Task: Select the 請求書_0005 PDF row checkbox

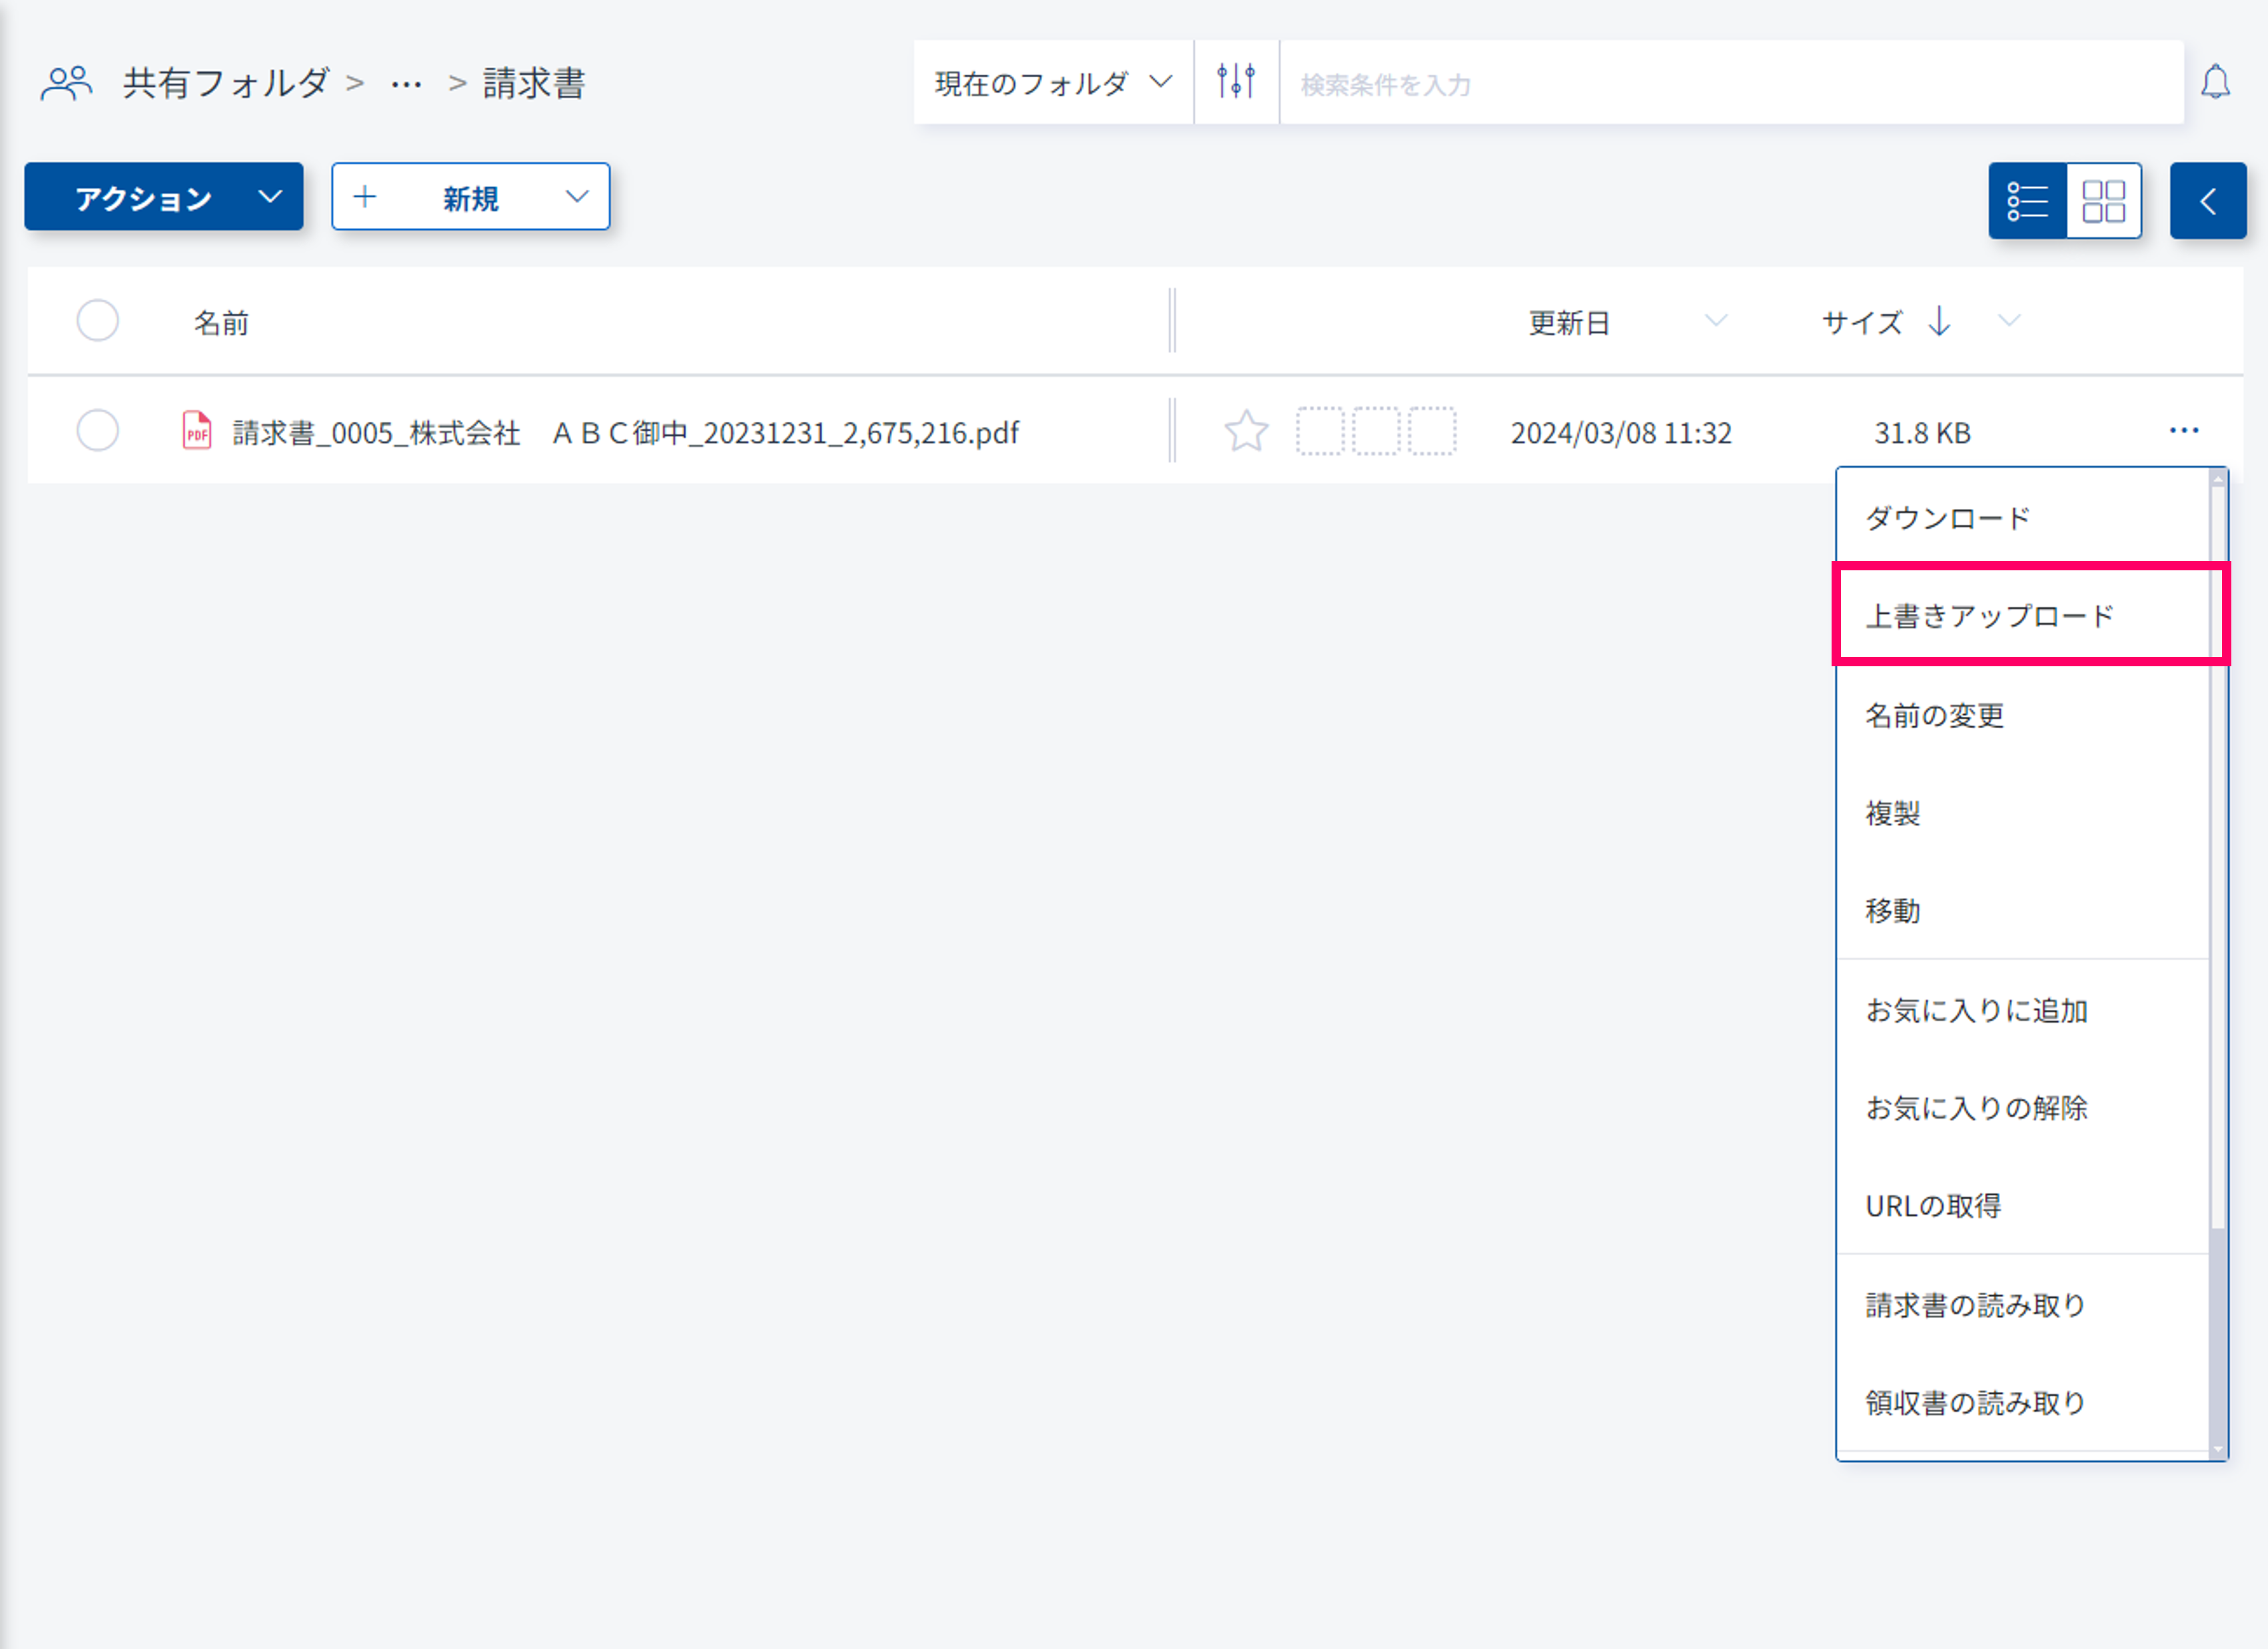Action: 98,431
